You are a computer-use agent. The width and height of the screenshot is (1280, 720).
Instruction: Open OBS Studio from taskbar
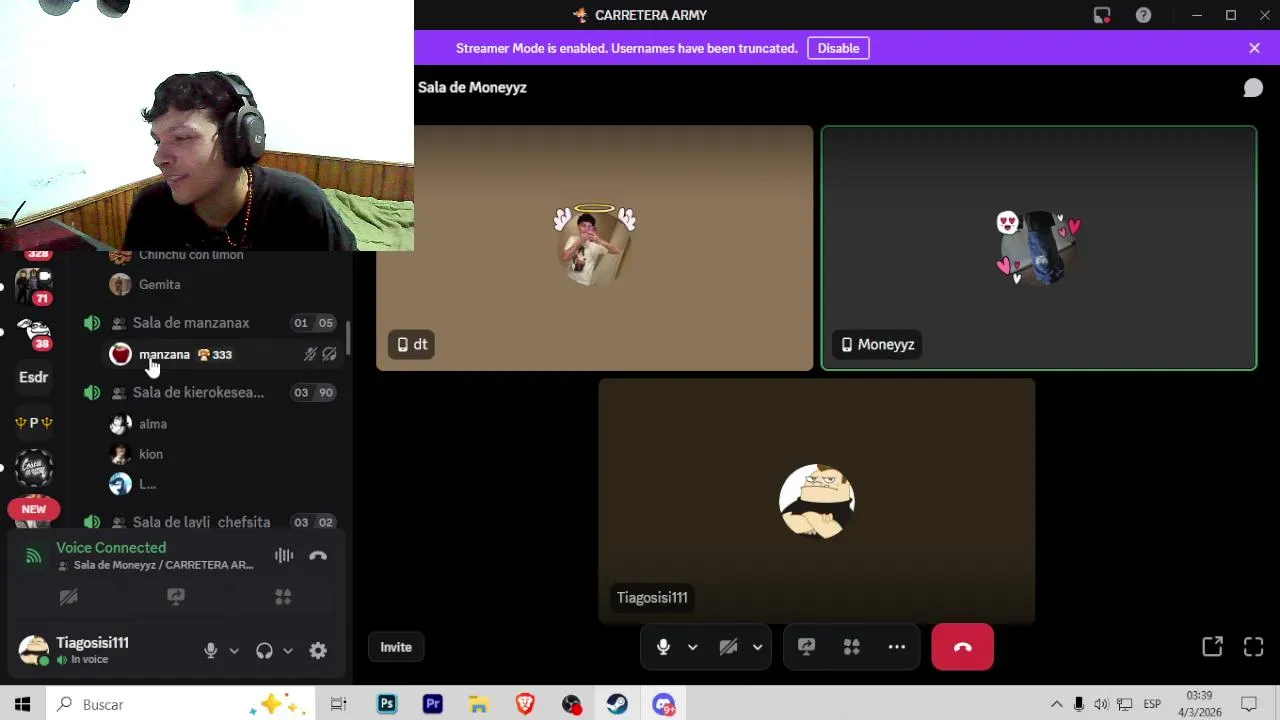(571, 705)
